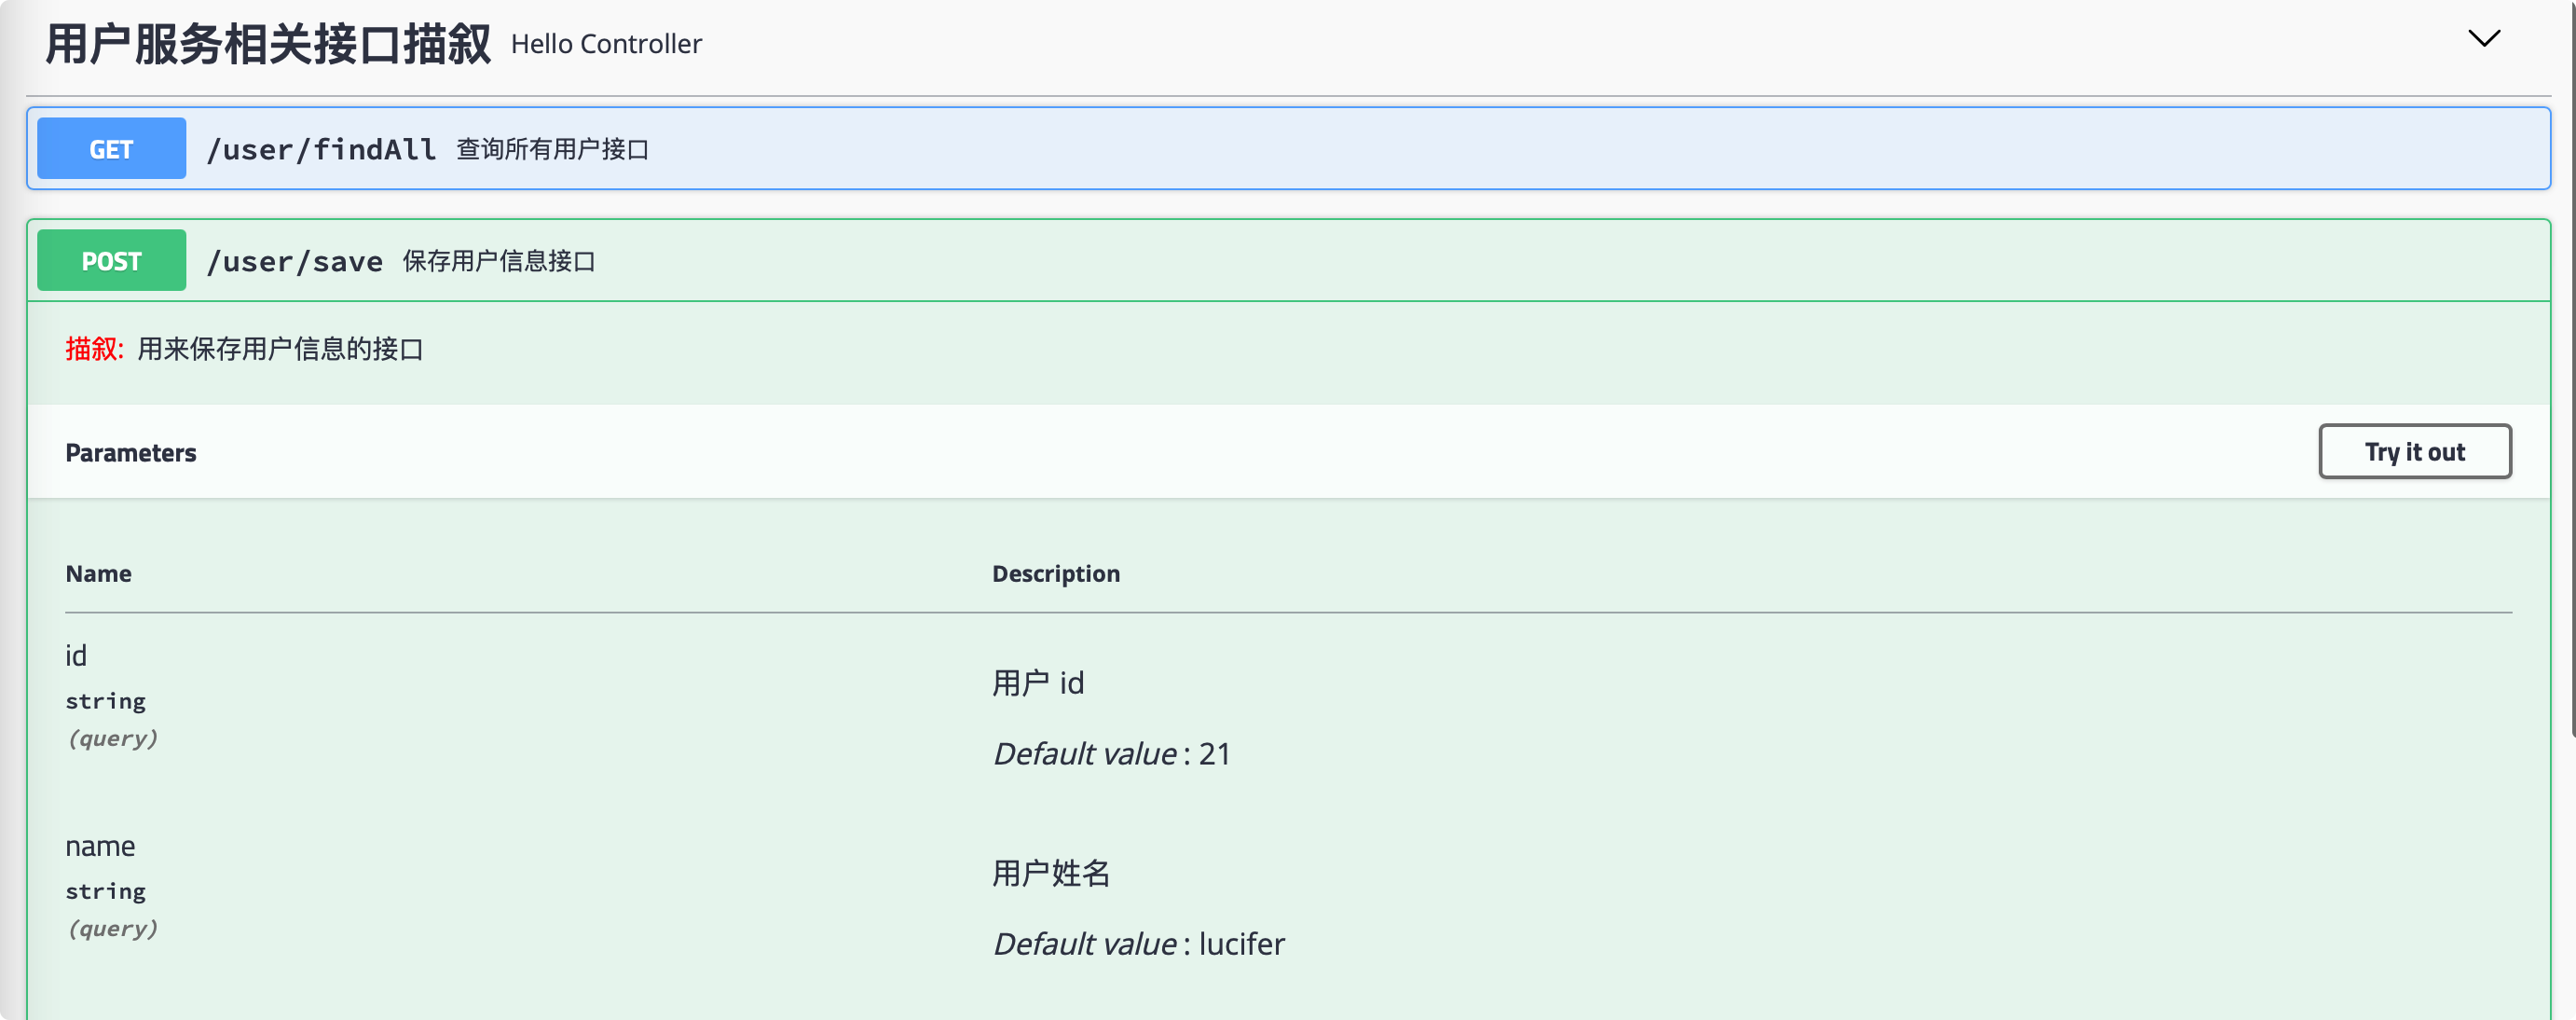
Task: Click the Hello Controller subtitle text
Action: point(606,44)
